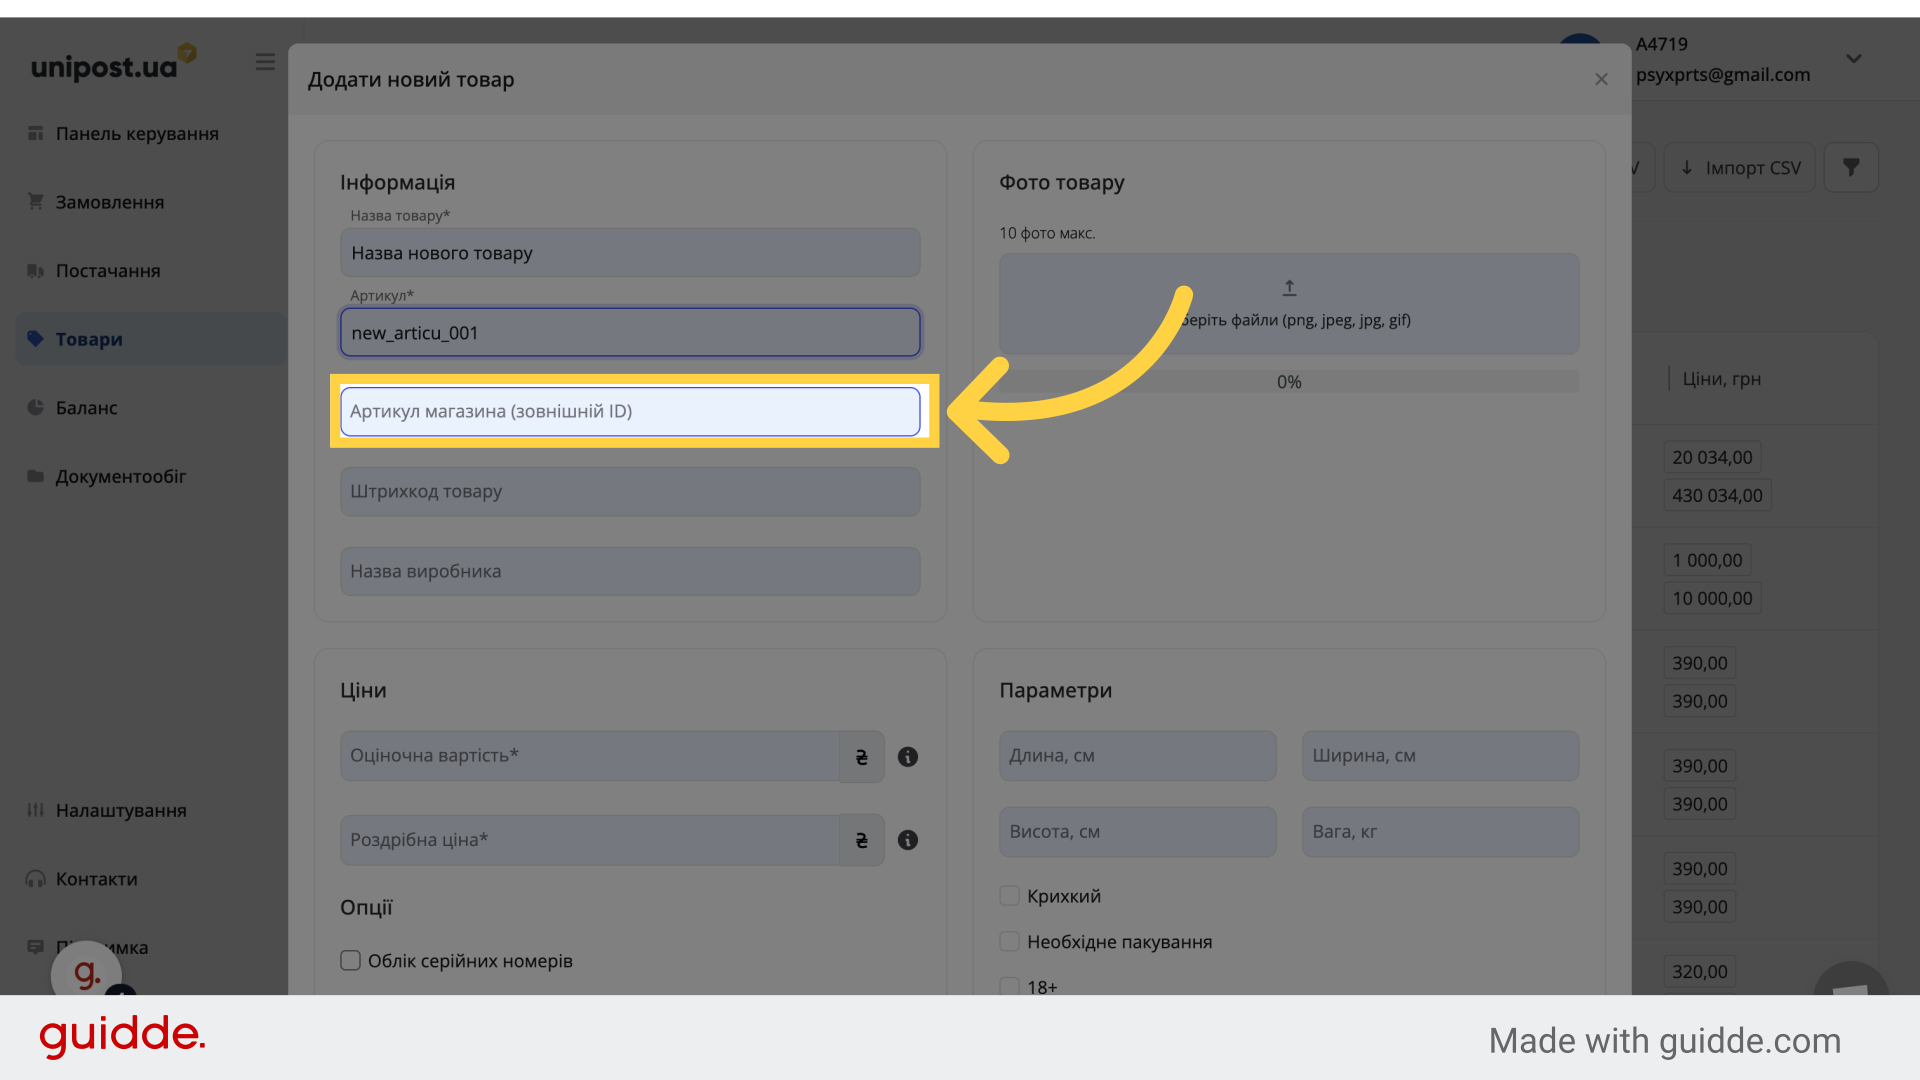
Task: Open Налаштування settings page
Action: [121, 810]
